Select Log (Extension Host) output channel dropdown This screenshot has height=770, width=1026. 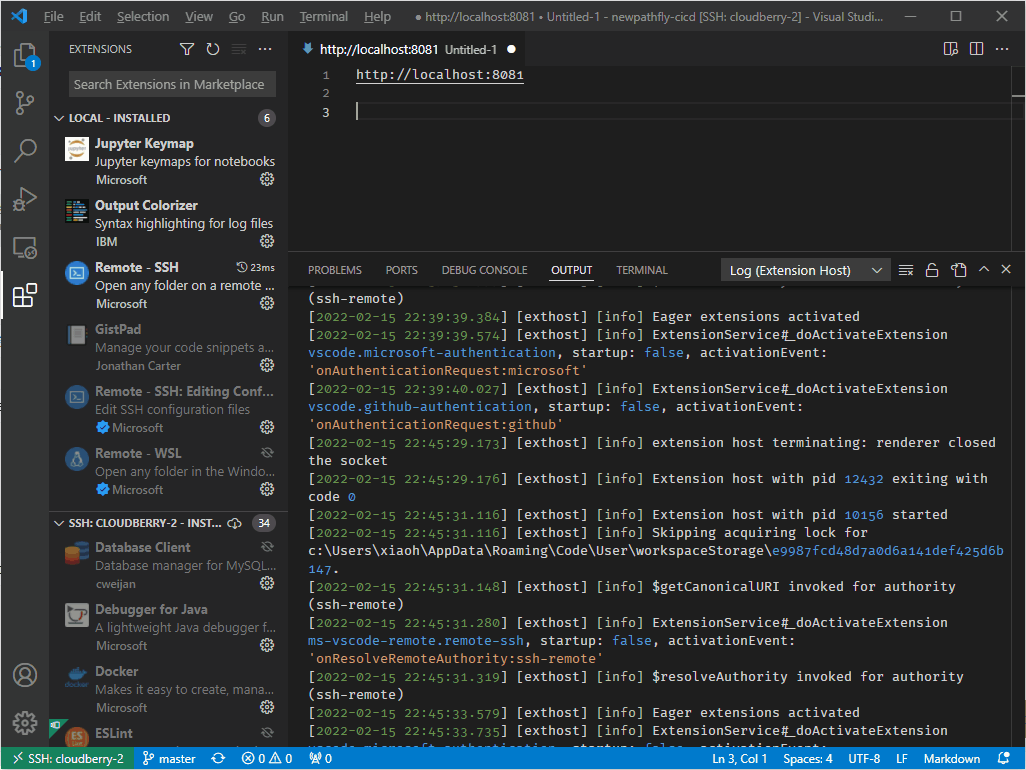pos(805,270)
